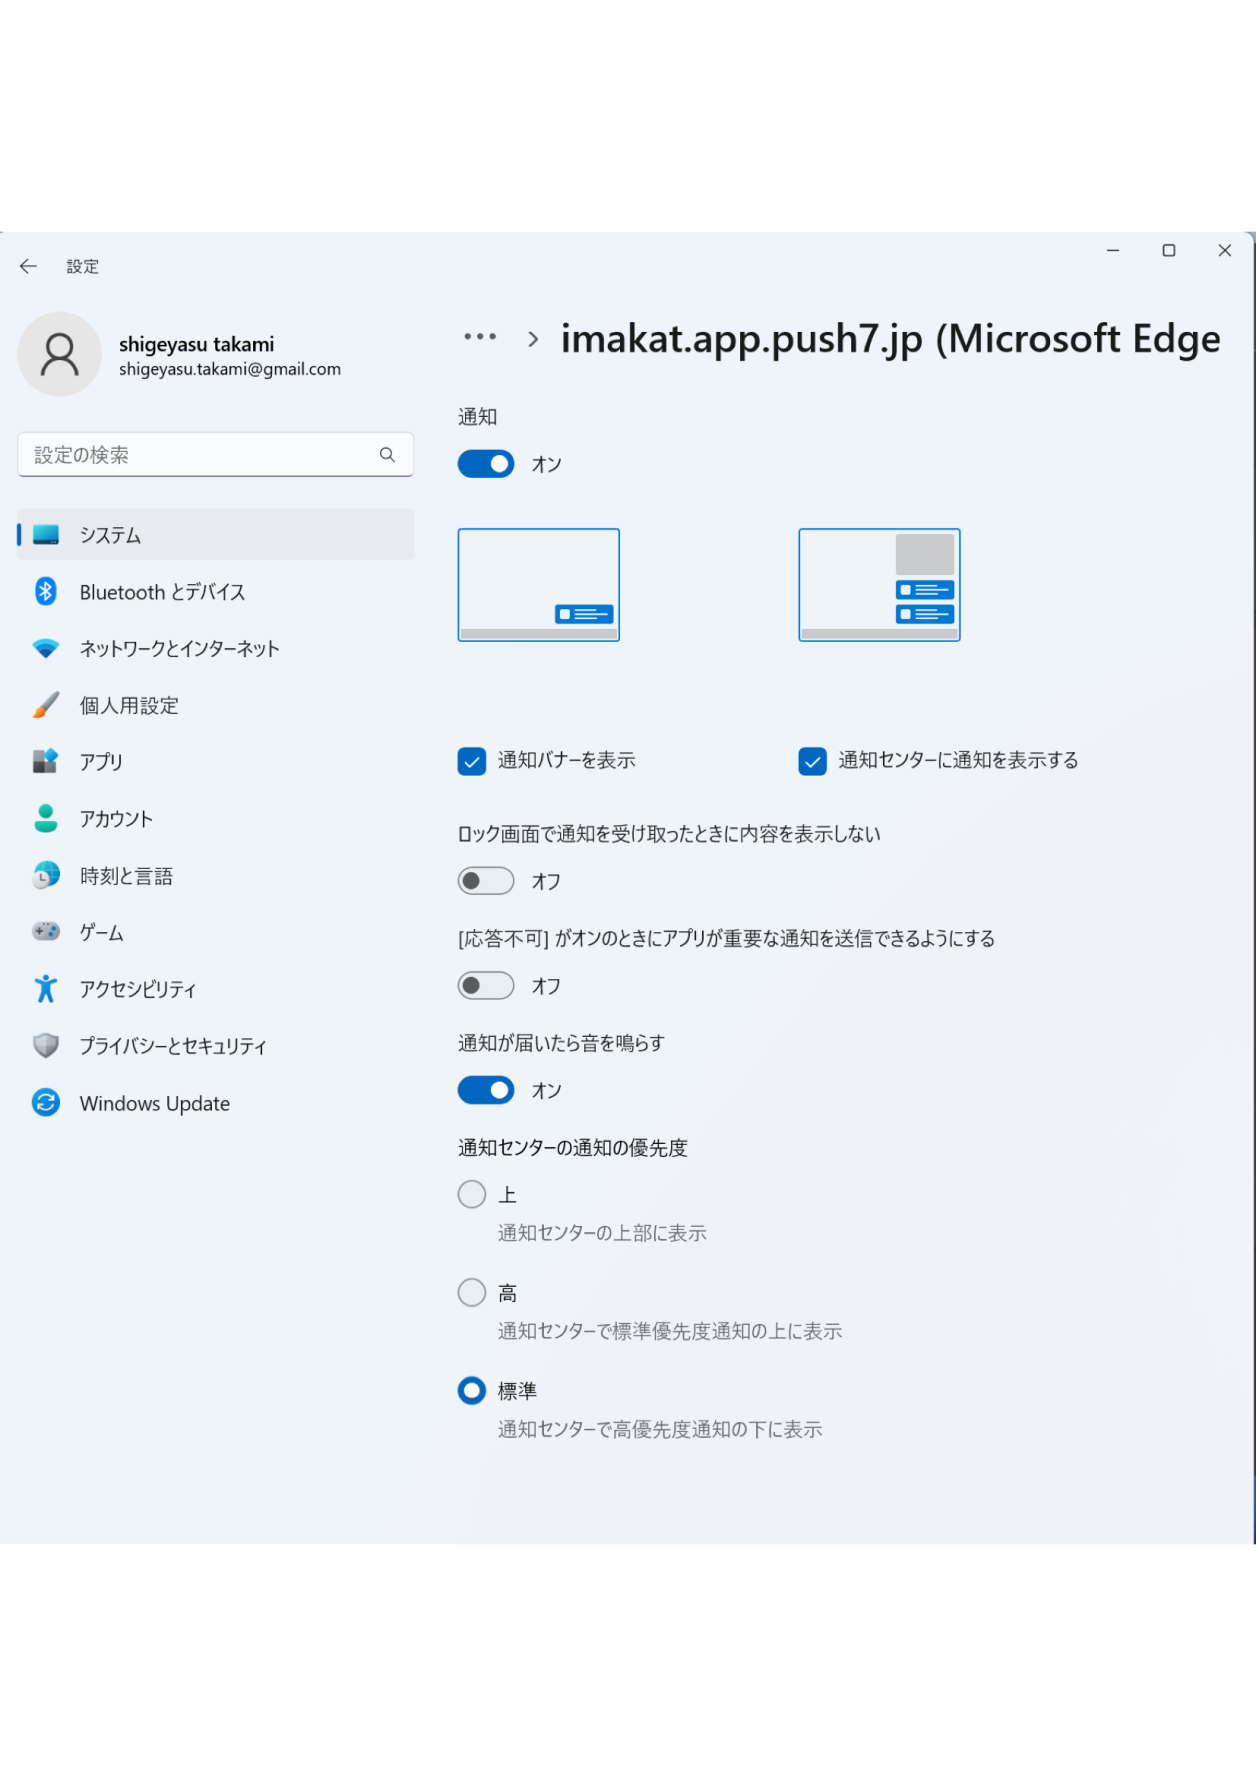Open the アプリ settings category
This screenshot has width=1256, height=1776.
(102, 762)
